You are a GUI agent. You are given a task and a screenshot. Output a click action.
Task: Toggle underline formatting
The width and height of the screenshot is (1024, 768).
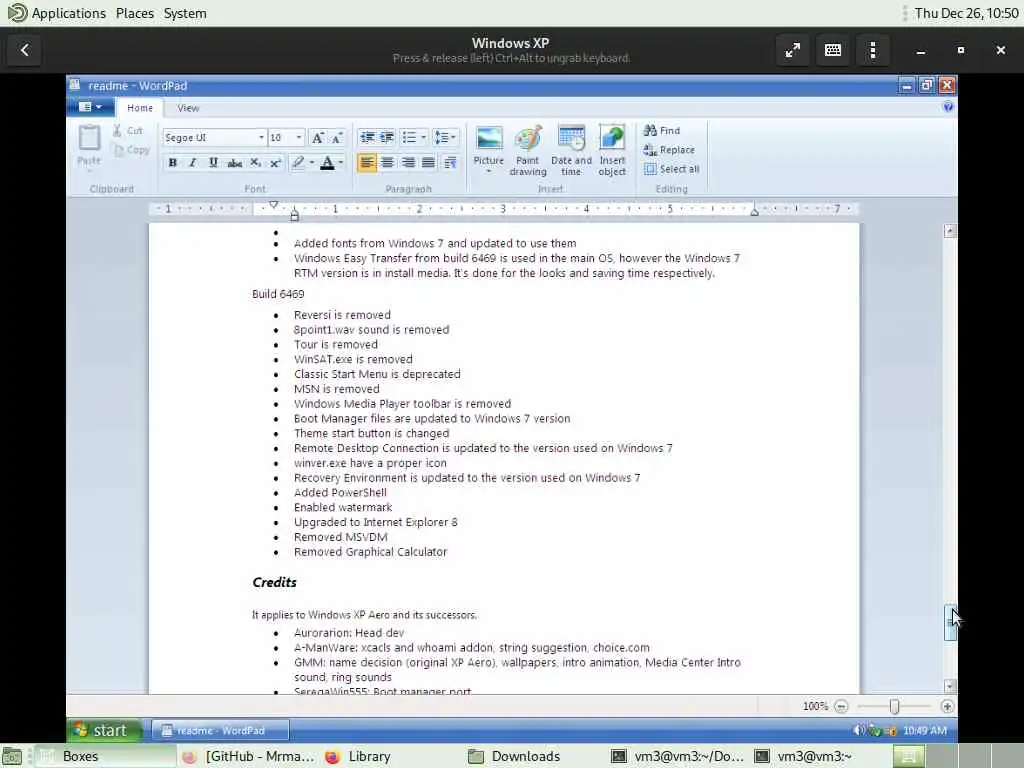213,163
